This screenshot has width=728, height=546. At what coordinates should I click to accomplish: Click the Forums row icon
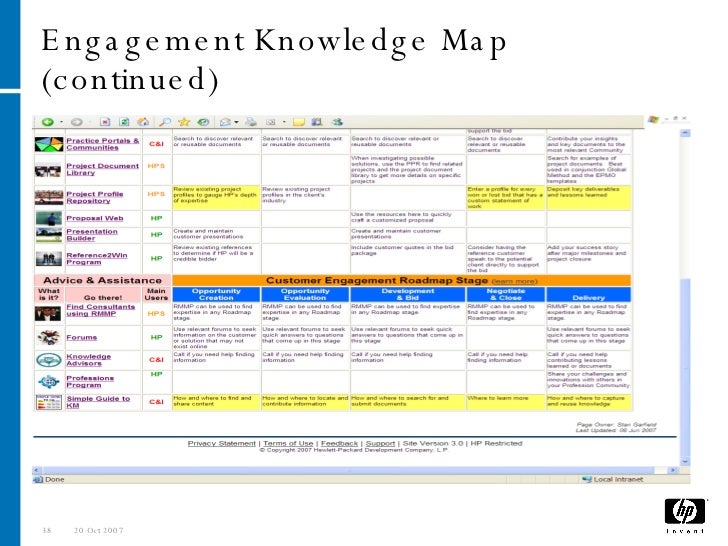point(49,337)
